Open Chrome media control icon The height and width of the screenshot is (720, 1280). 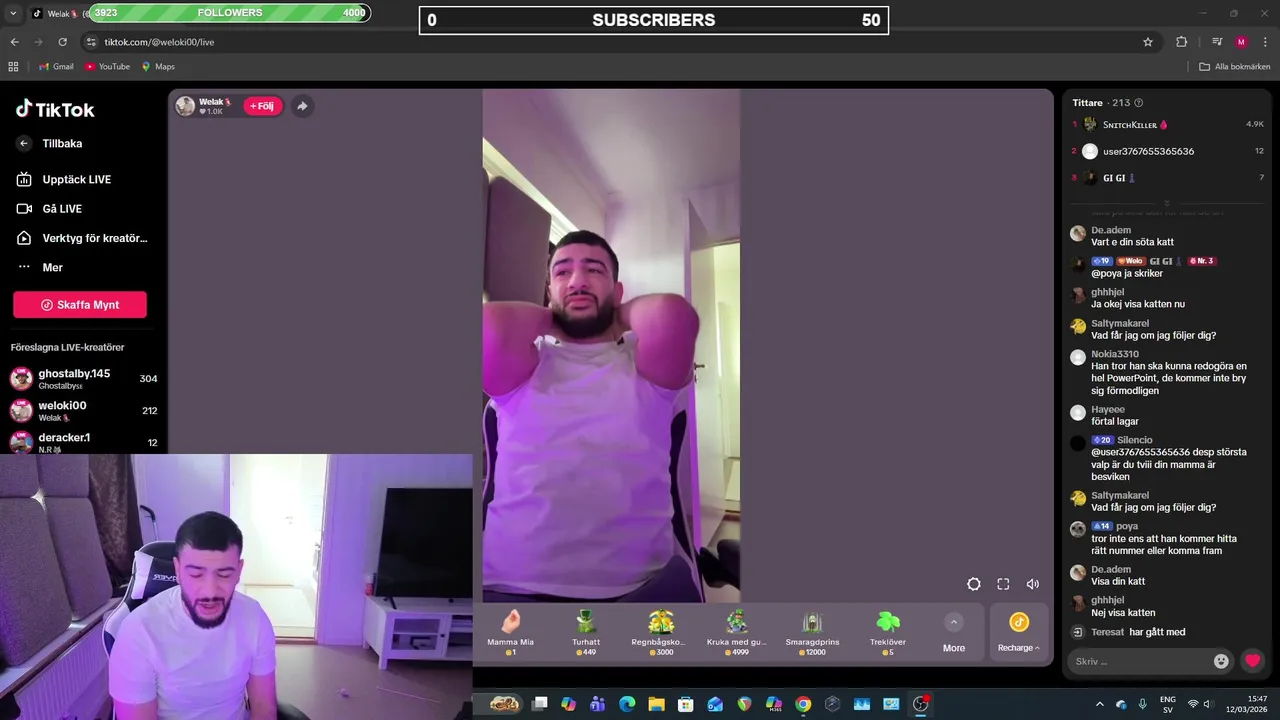(1217, 42)
